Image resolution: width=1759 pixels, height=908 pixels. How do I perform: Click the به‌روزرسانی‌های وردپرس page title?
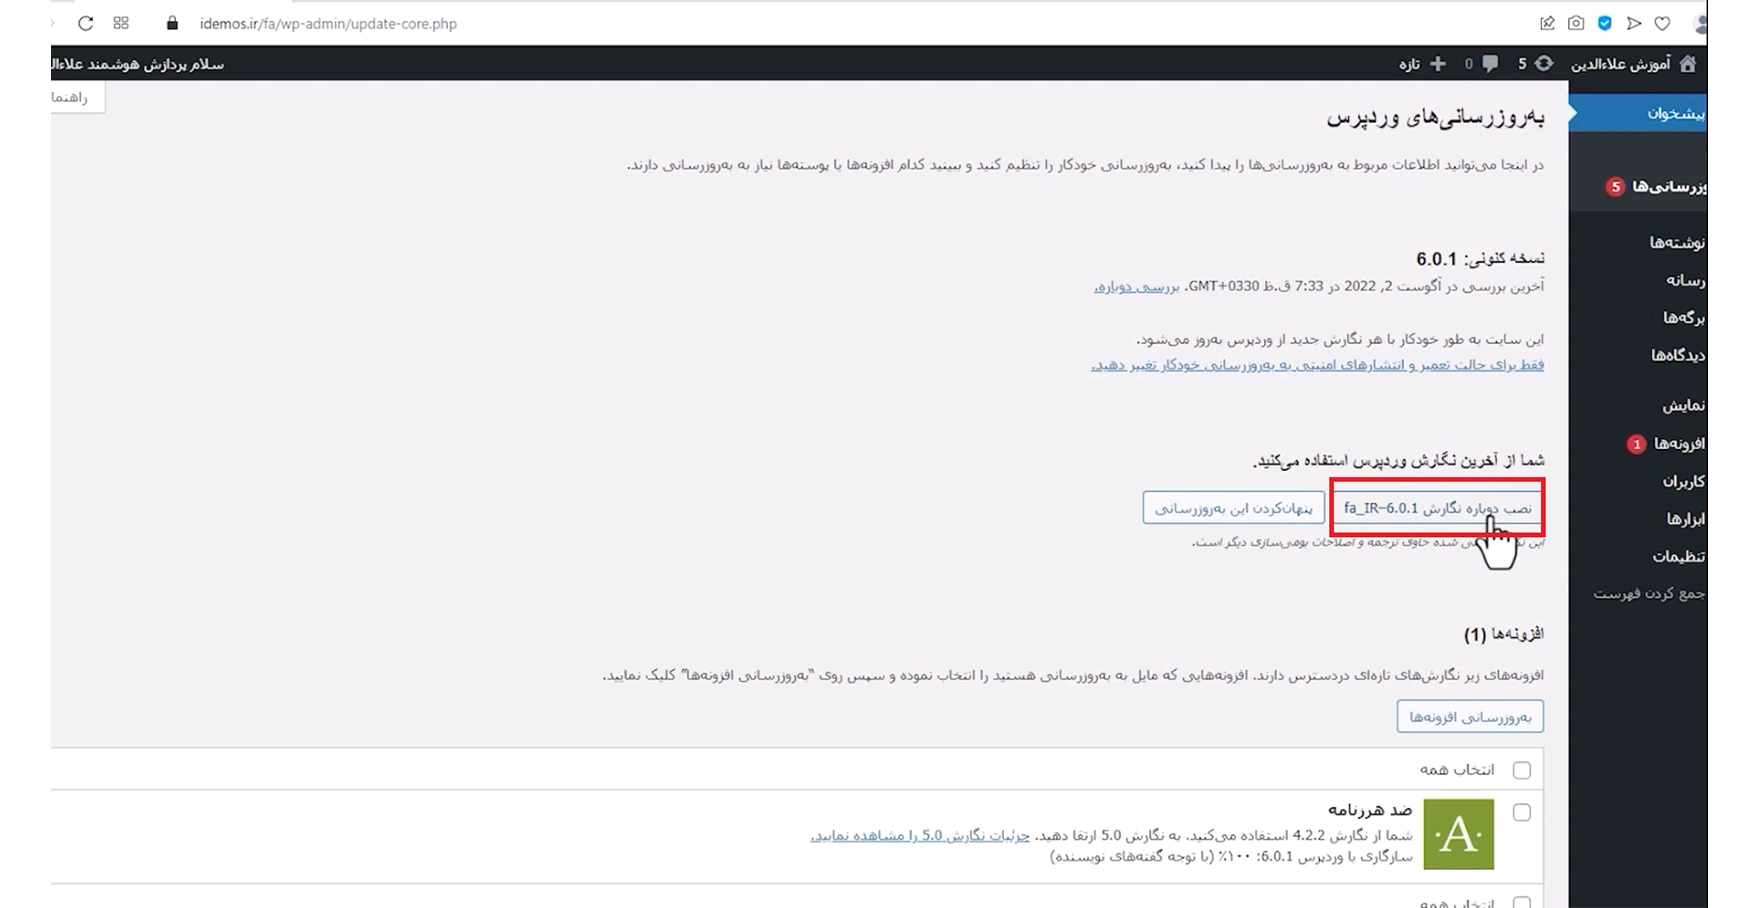(1435, 118)
